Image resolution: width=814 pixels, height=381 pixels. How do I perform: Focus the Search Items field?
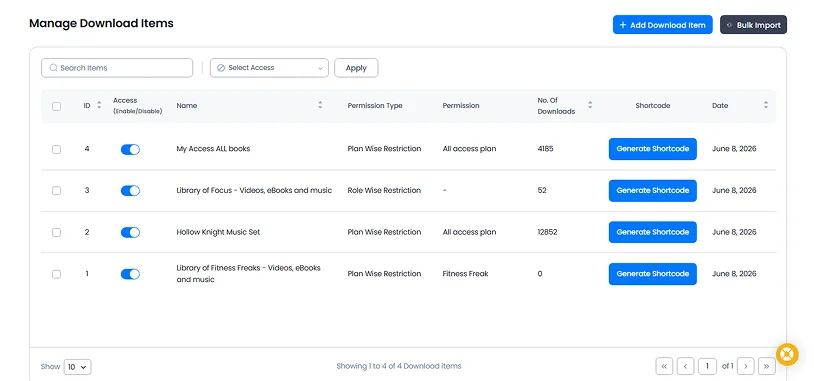117,68
